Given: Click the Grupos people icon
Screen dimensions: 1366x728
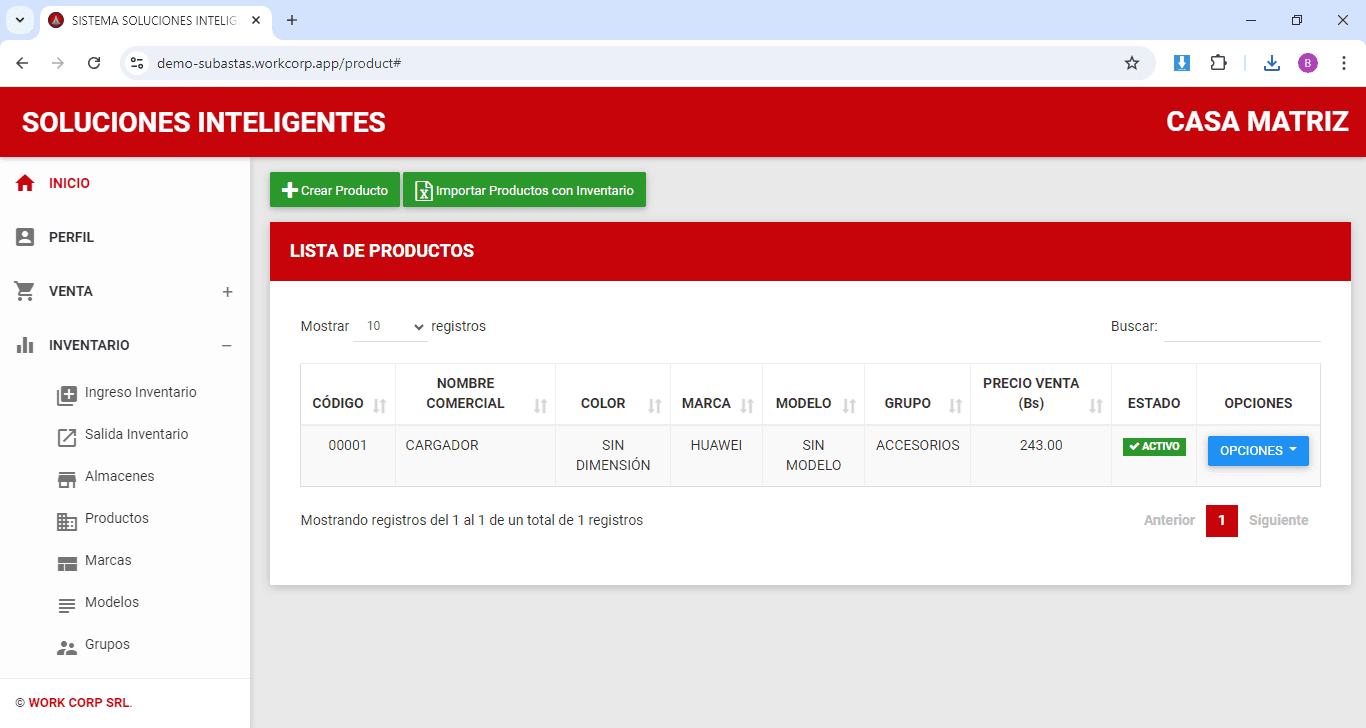Looking at the screenshot, I should pyautogui.click(x=67, y=647).
